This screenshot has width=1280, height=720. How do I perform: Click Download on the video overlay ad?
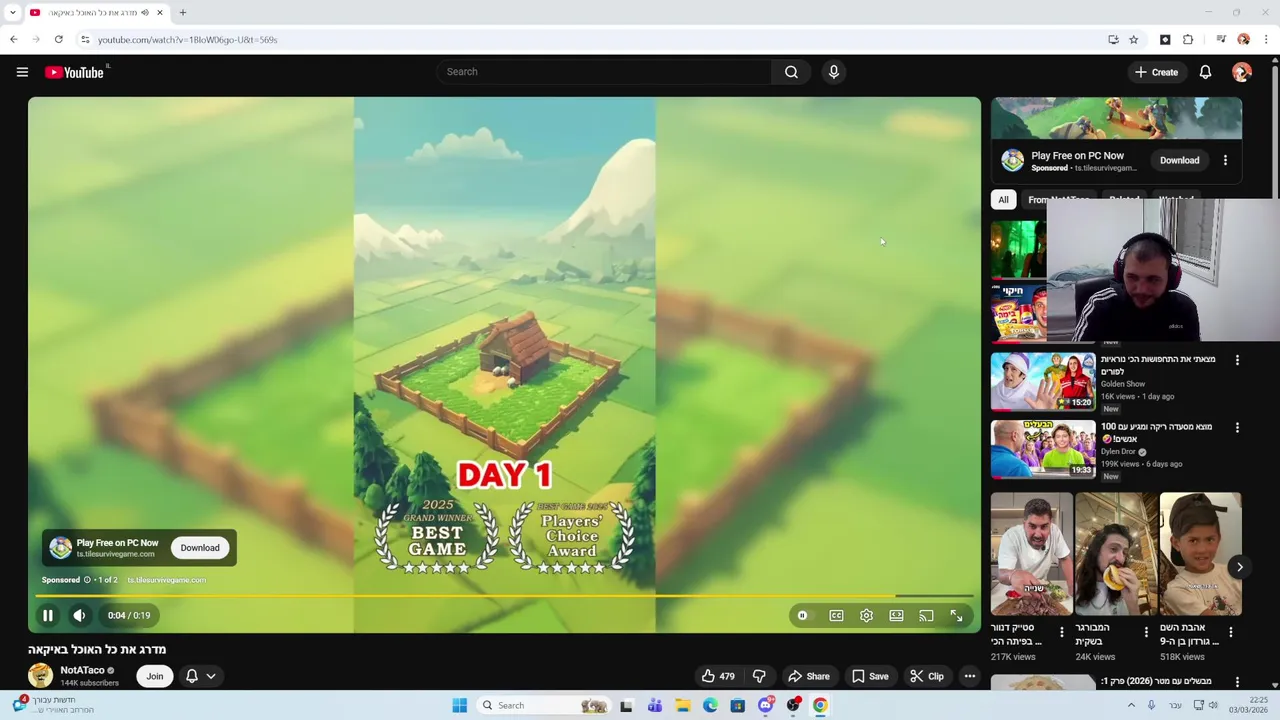200,547
